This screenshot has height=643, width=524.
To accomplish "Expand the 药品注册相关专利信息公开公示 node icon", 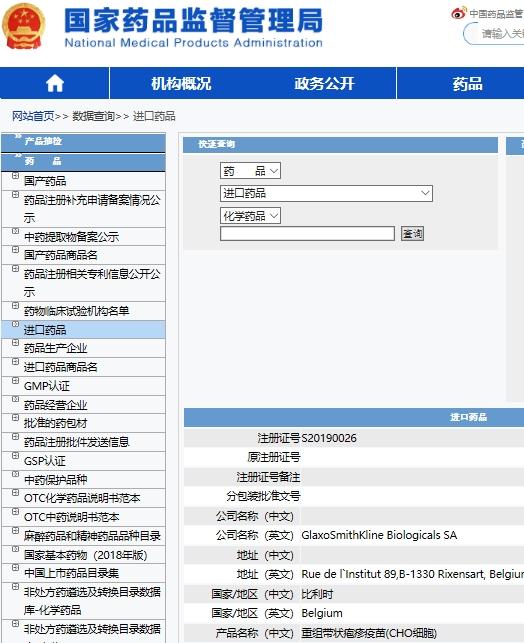I will 15,269.
